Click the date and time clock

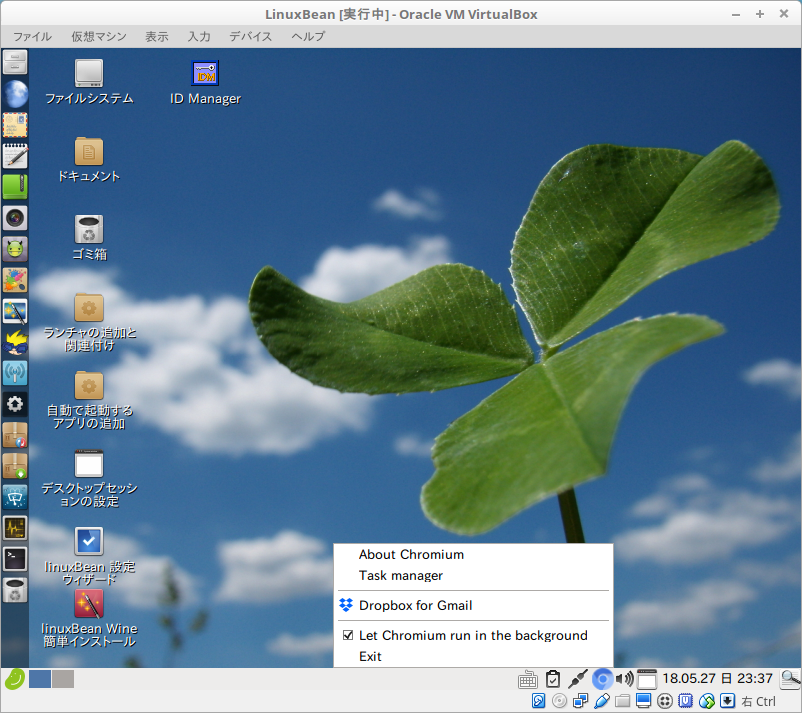pyautogui.click(x=717, y=679)
